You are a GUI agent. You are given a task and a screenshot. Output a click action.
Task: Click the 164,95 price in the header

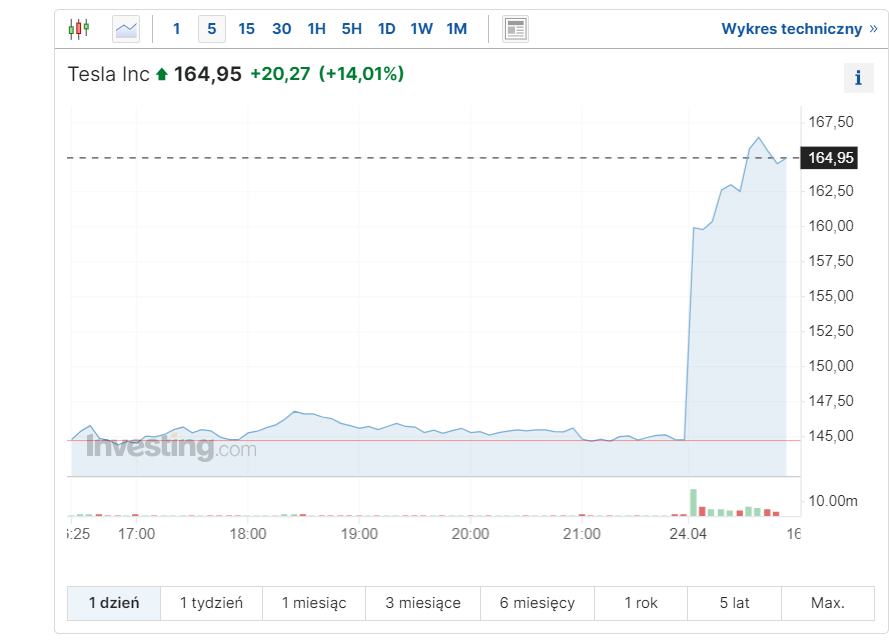point(208,74)
